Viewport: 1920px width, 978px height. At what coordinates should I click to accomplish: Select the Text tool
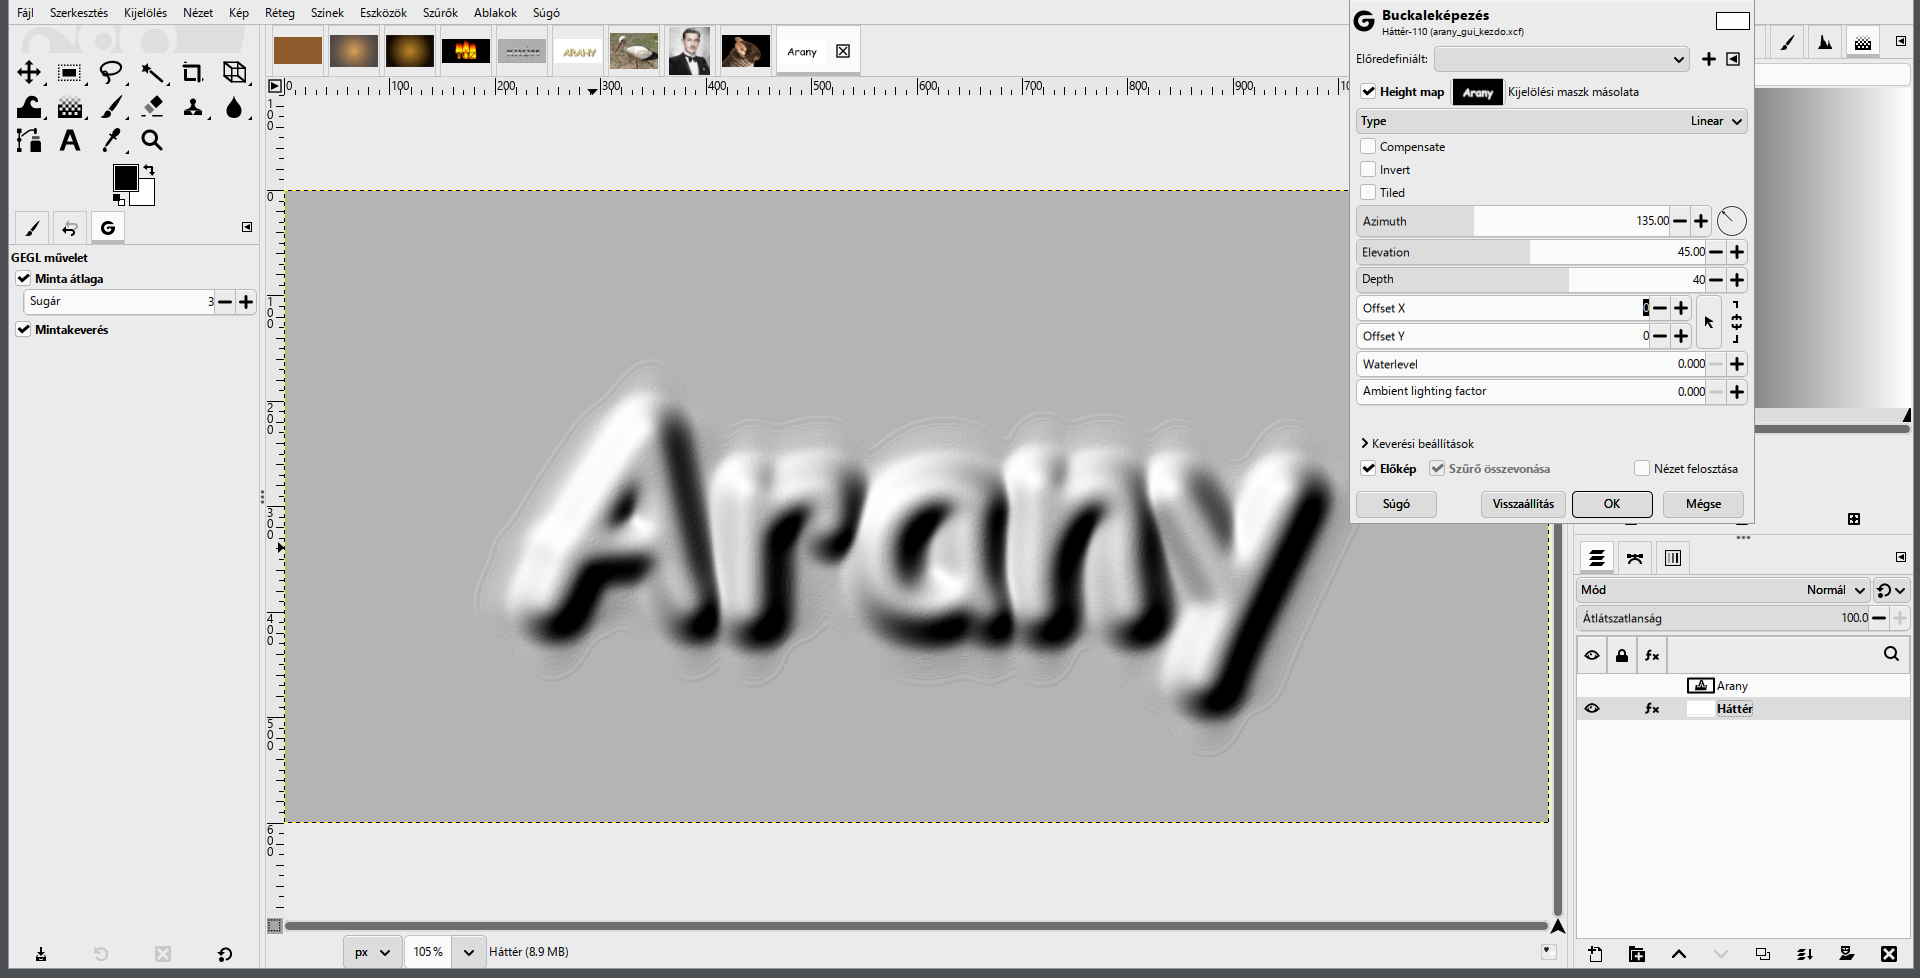tap(70, 141)
